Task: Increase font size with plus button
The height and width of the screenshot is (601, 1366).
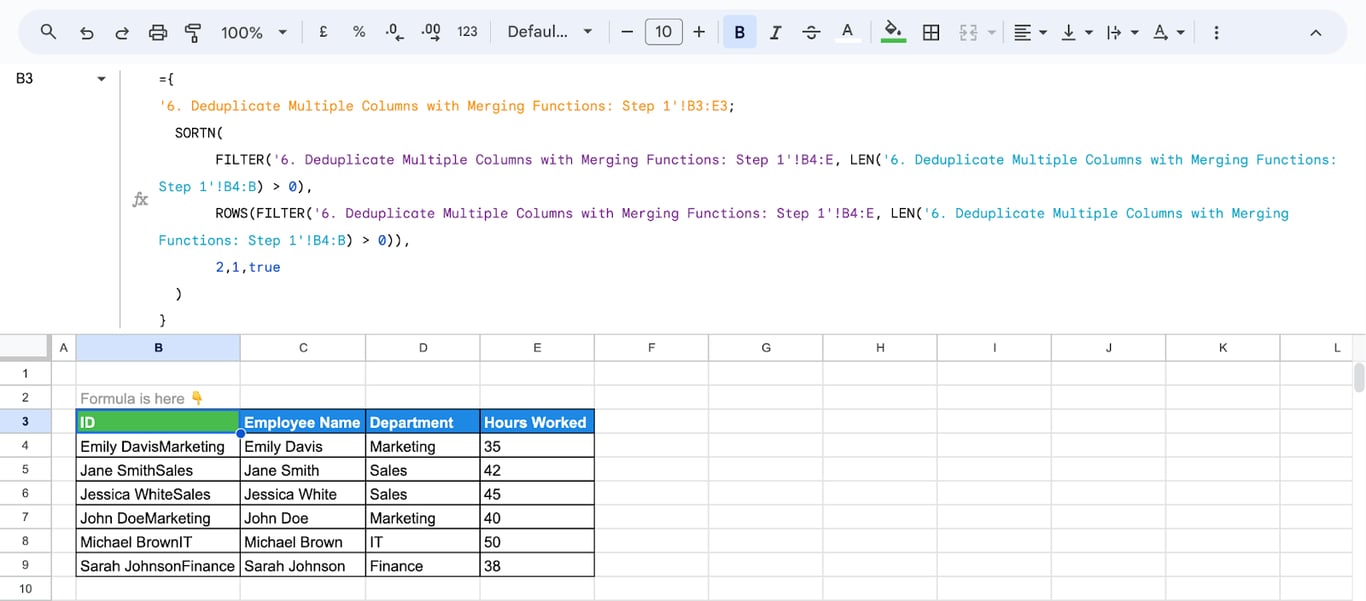Action: [x=699, y=32]
